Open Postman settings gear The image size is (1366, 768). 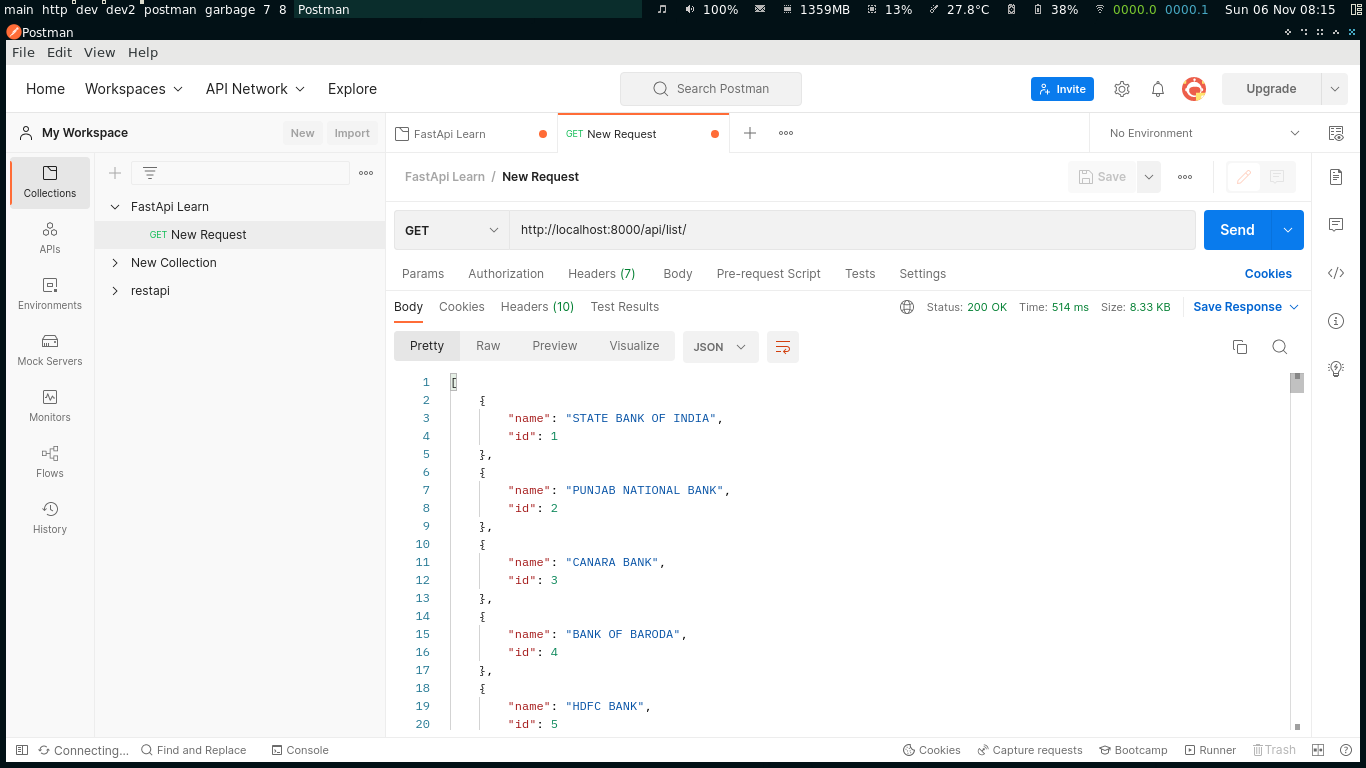1122,89
